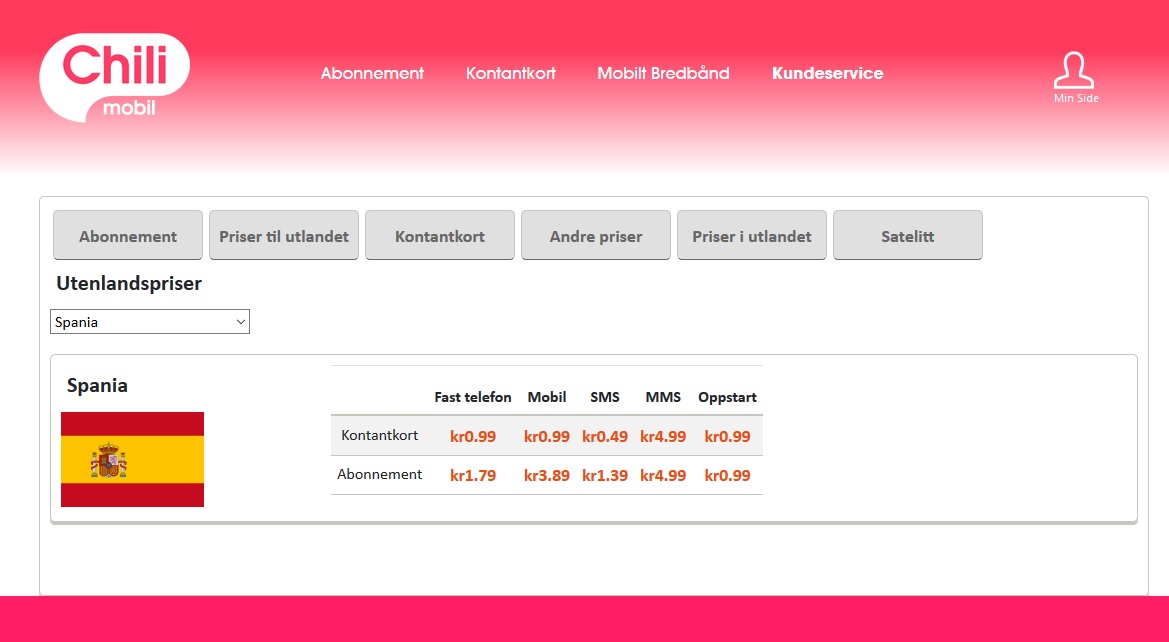Click the SMS column header
This screenshot has width=1169, height=642.
[605, 397]
